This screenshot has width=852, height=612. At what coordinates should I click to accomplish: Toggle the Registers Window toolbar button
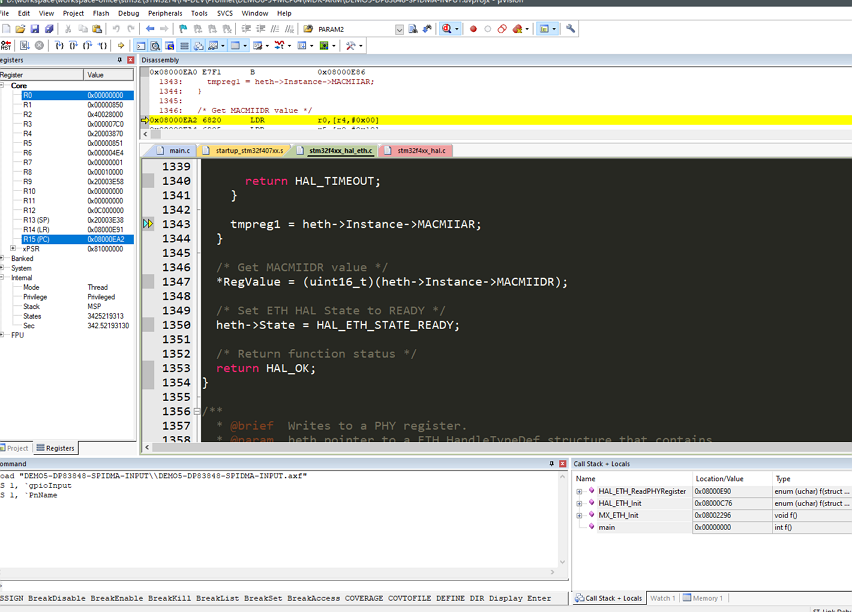(185, 46)
